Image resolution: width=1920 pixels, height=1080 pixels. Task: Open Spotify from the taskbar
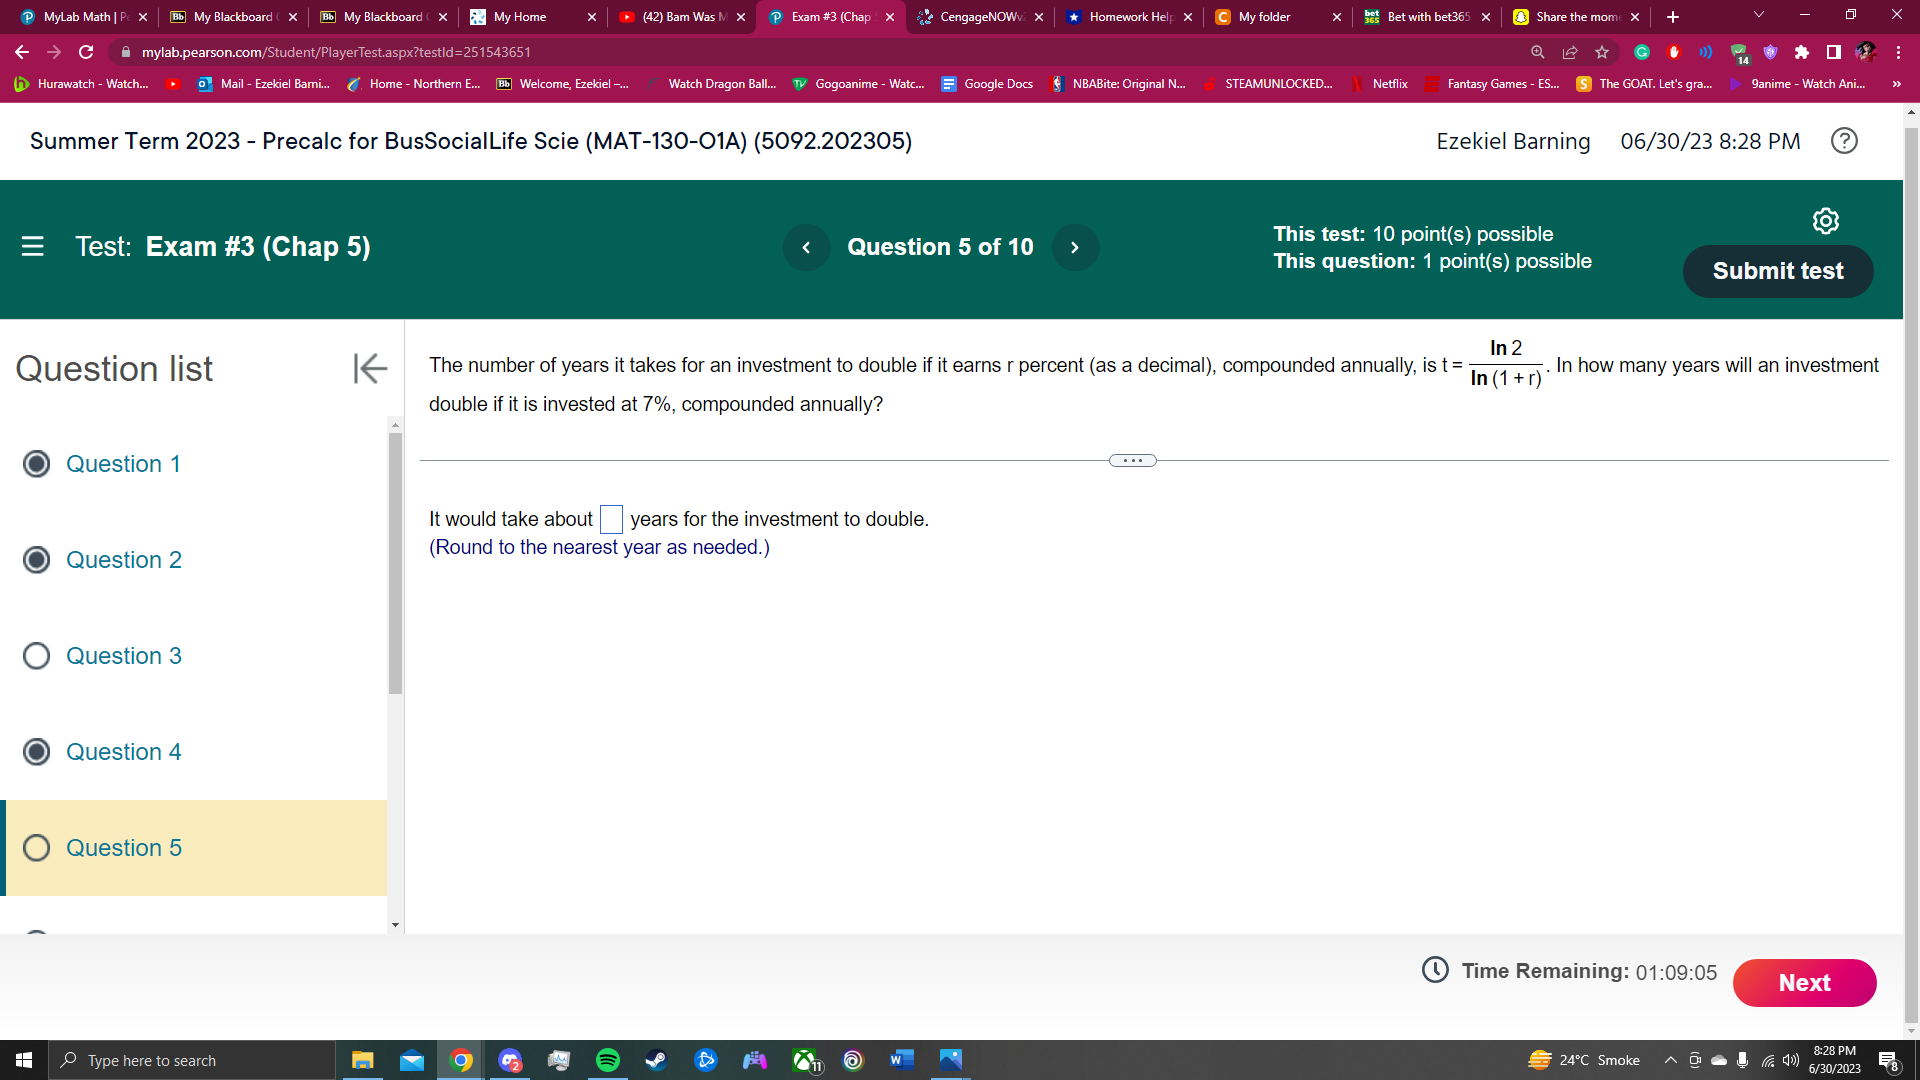607,1060
